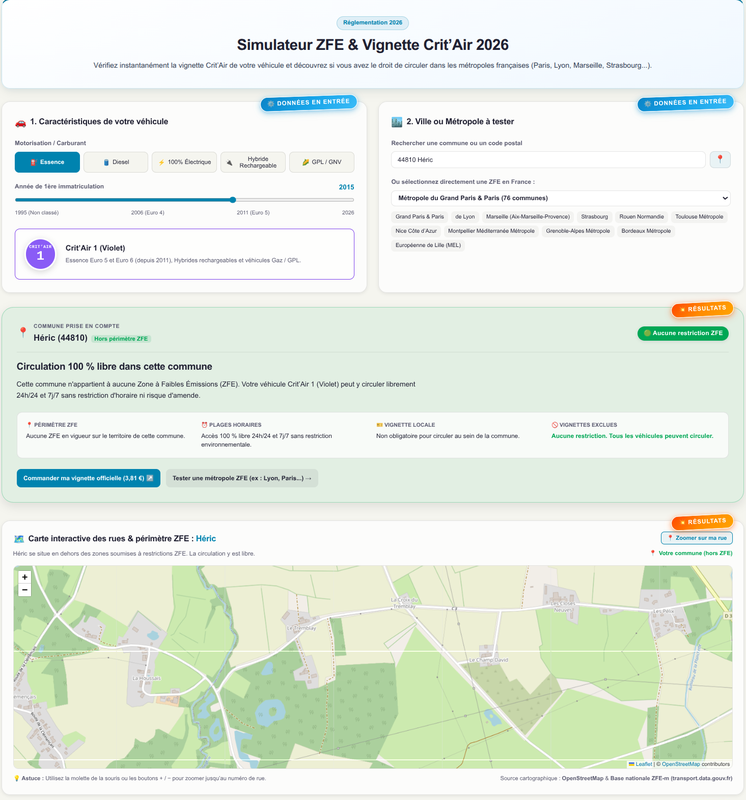Click the Réglementation 2026 badge
This screenshot has width=746, height=800.
(x=372, y=22)
